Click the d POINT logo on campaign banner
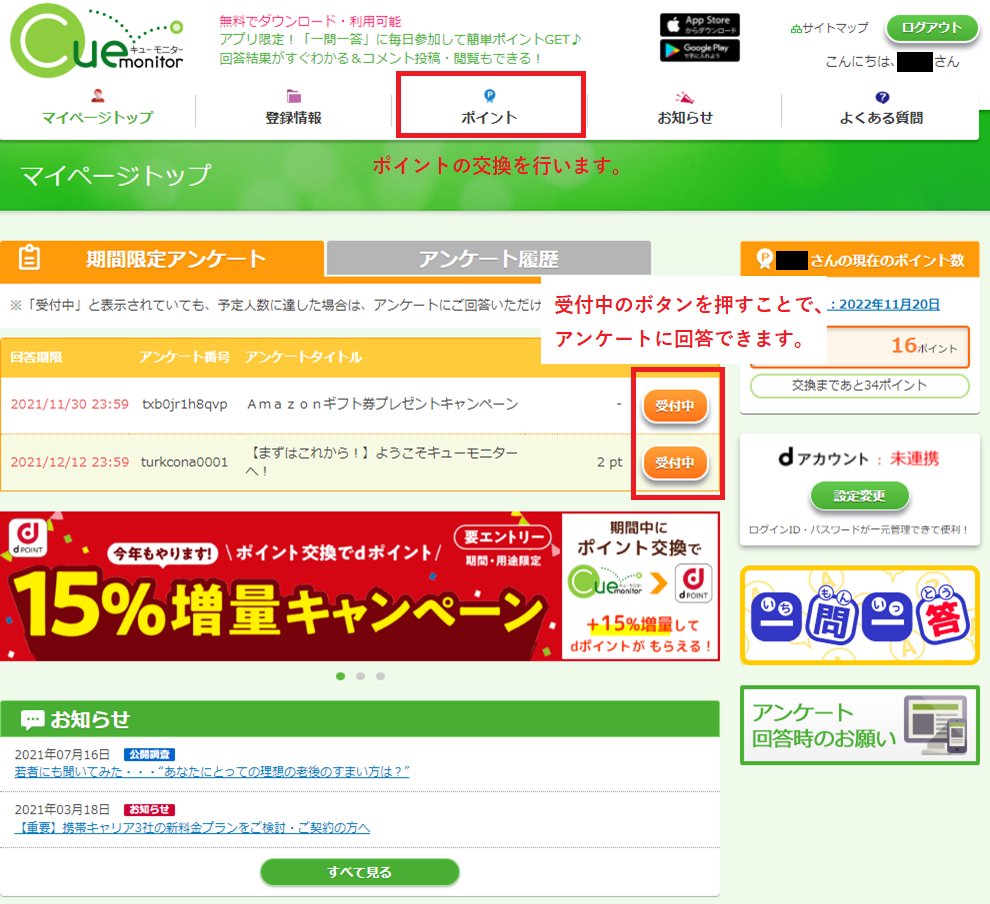Image resolution: width=990 pixels, height=904 pixels. (28, 536)
